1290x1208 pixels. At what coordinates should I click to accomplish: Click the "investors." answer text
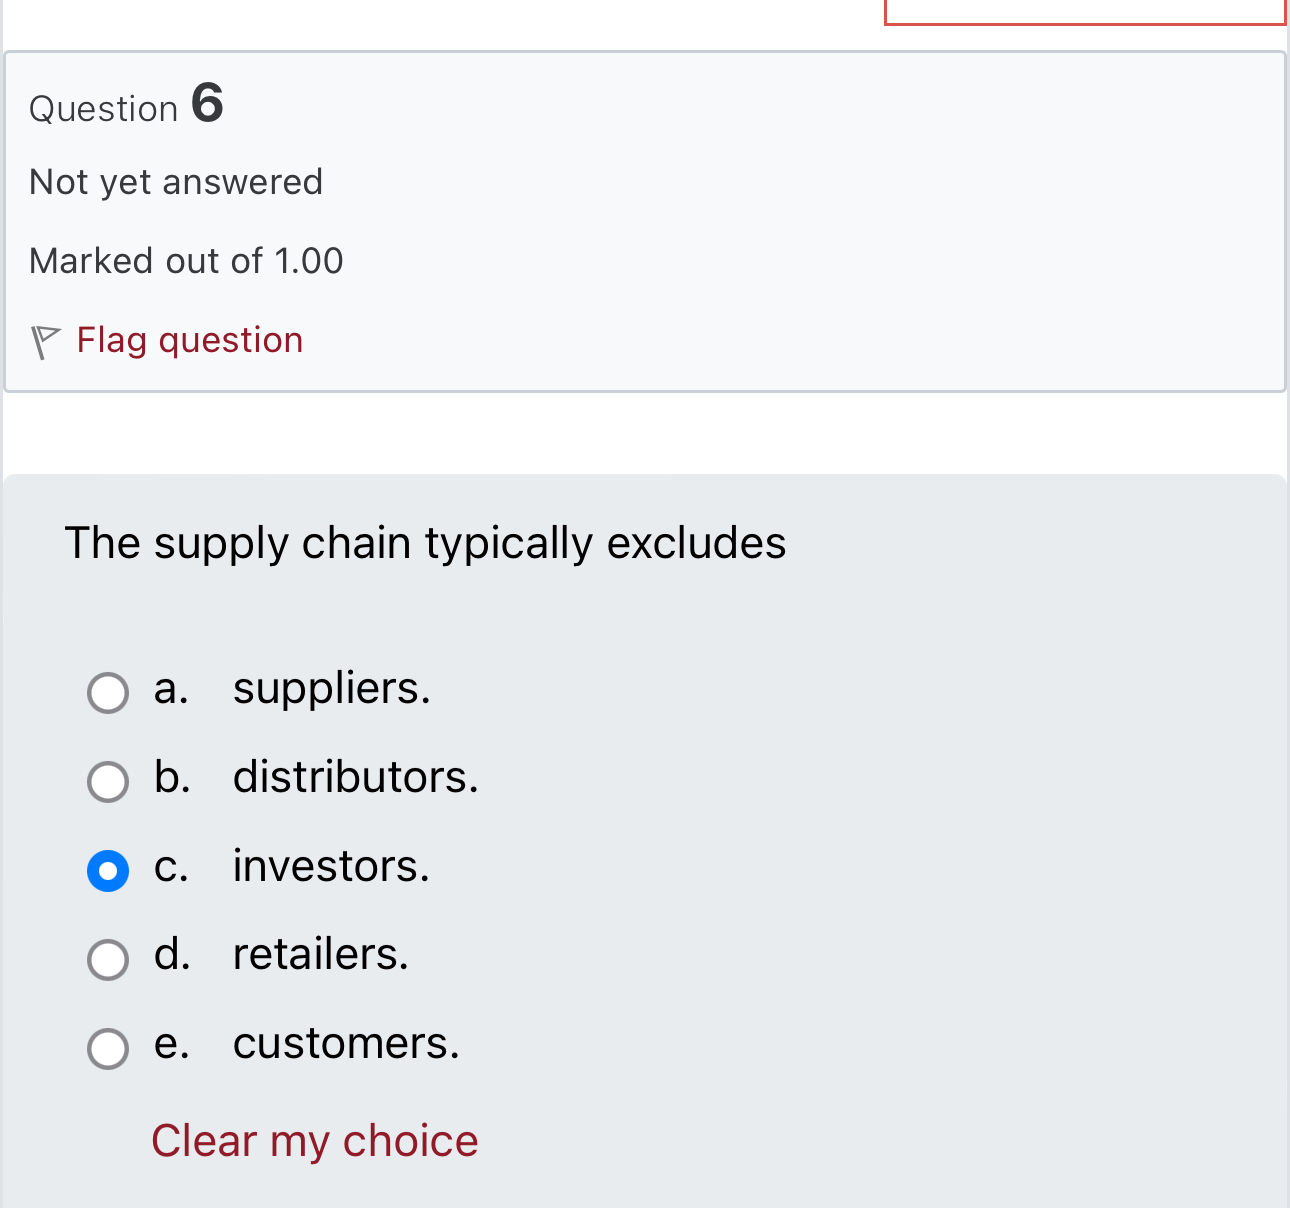pyautogui.click(x=331, y=866)
